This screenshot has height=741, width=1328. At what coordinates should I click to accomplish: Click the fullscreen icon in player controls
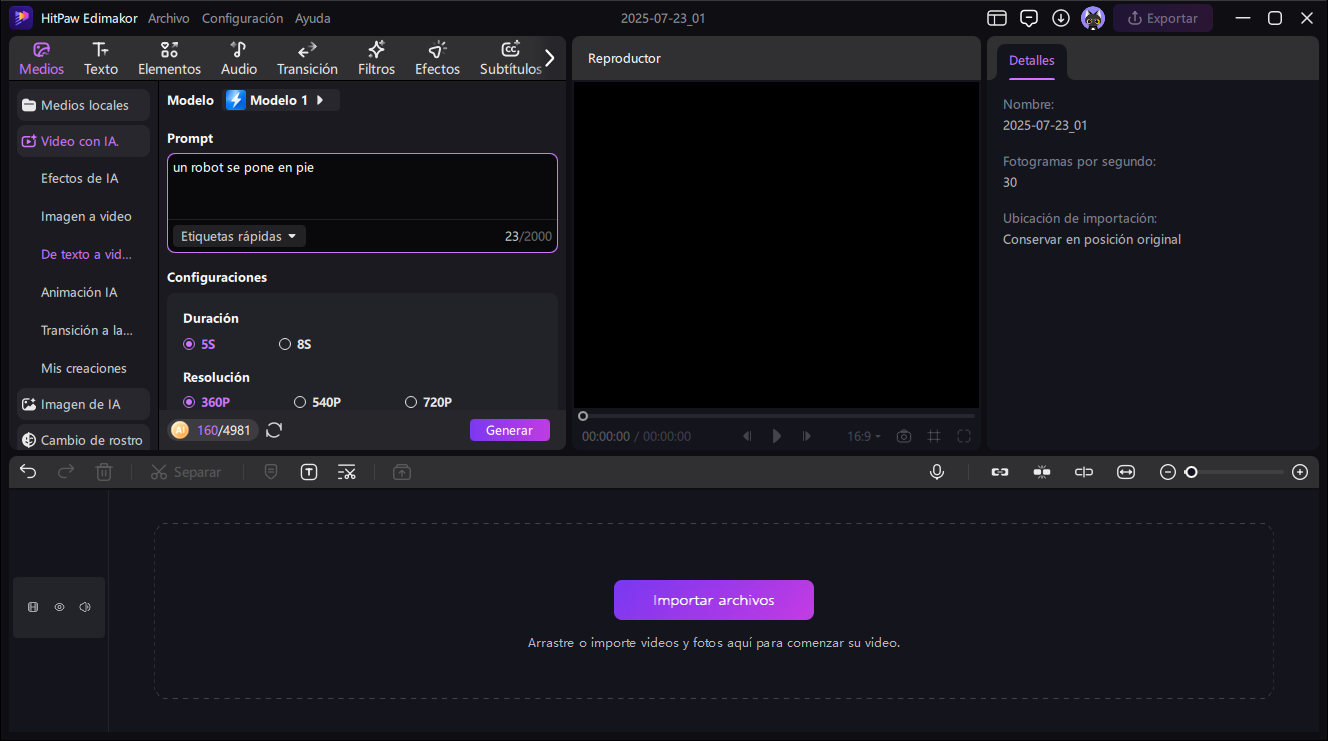click(964, 436)
